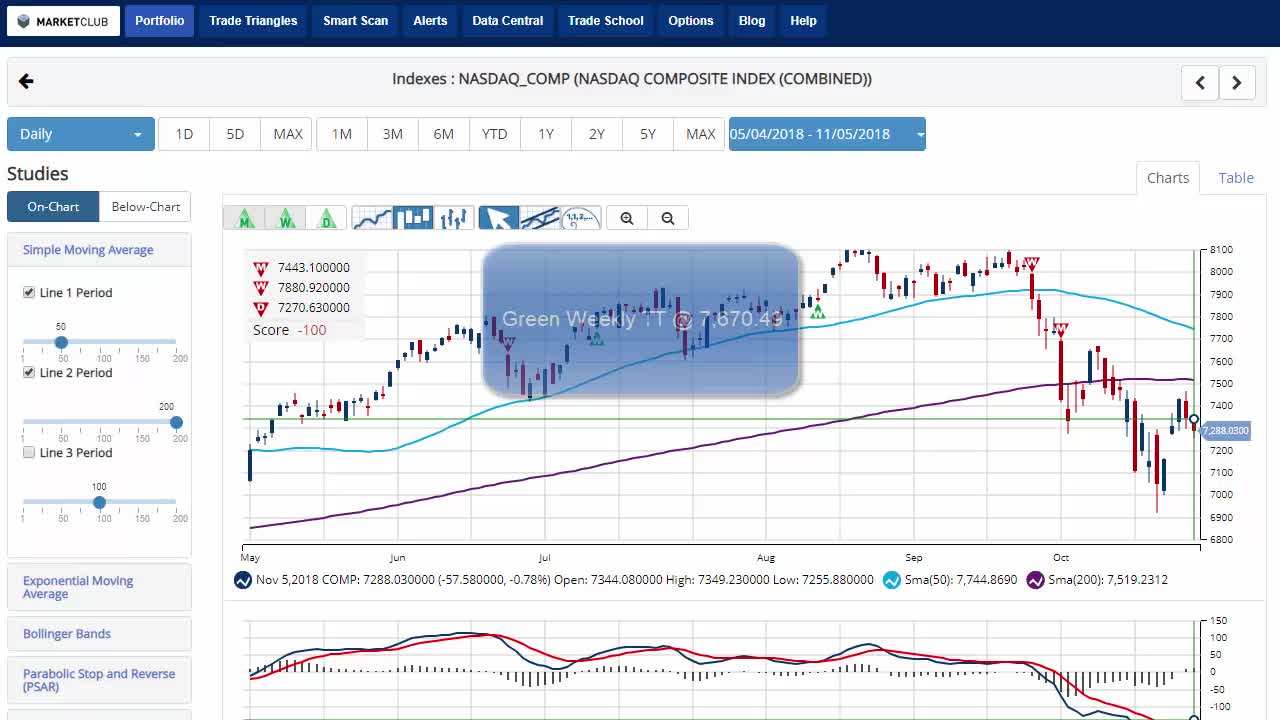This screenshot has height=720, width=1280.
Task: Uncheck Line 1 Period checkbox
Action: [x=29, y=292]
